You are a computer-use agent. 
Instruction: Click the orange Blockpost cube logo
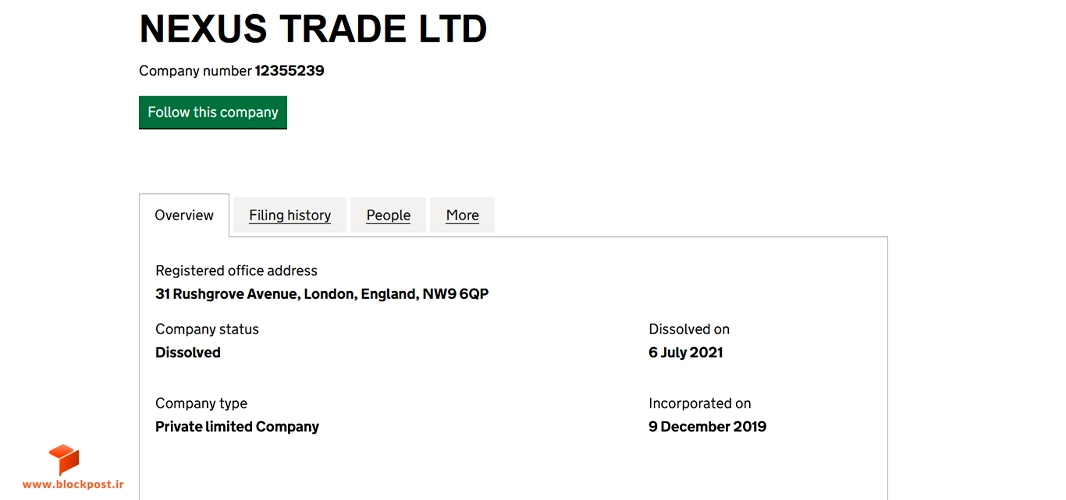[64, 459]
